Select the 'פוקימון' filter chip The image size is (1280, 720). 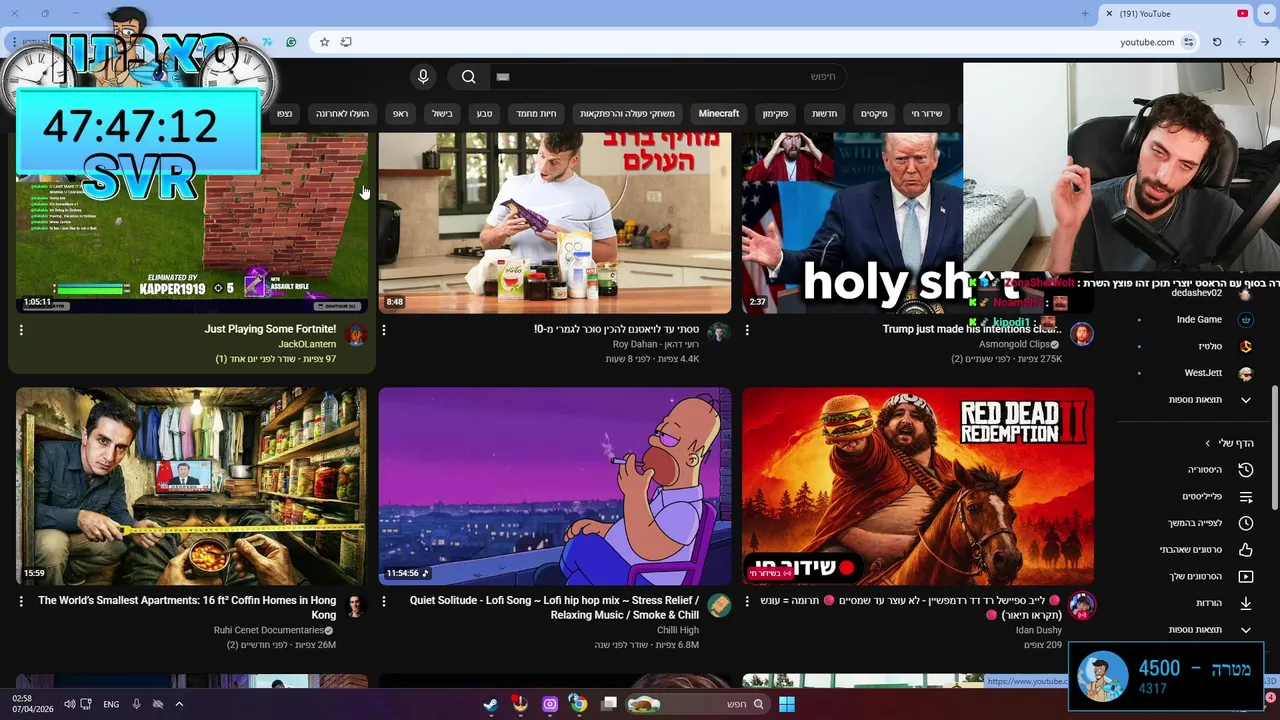(776, 114)
